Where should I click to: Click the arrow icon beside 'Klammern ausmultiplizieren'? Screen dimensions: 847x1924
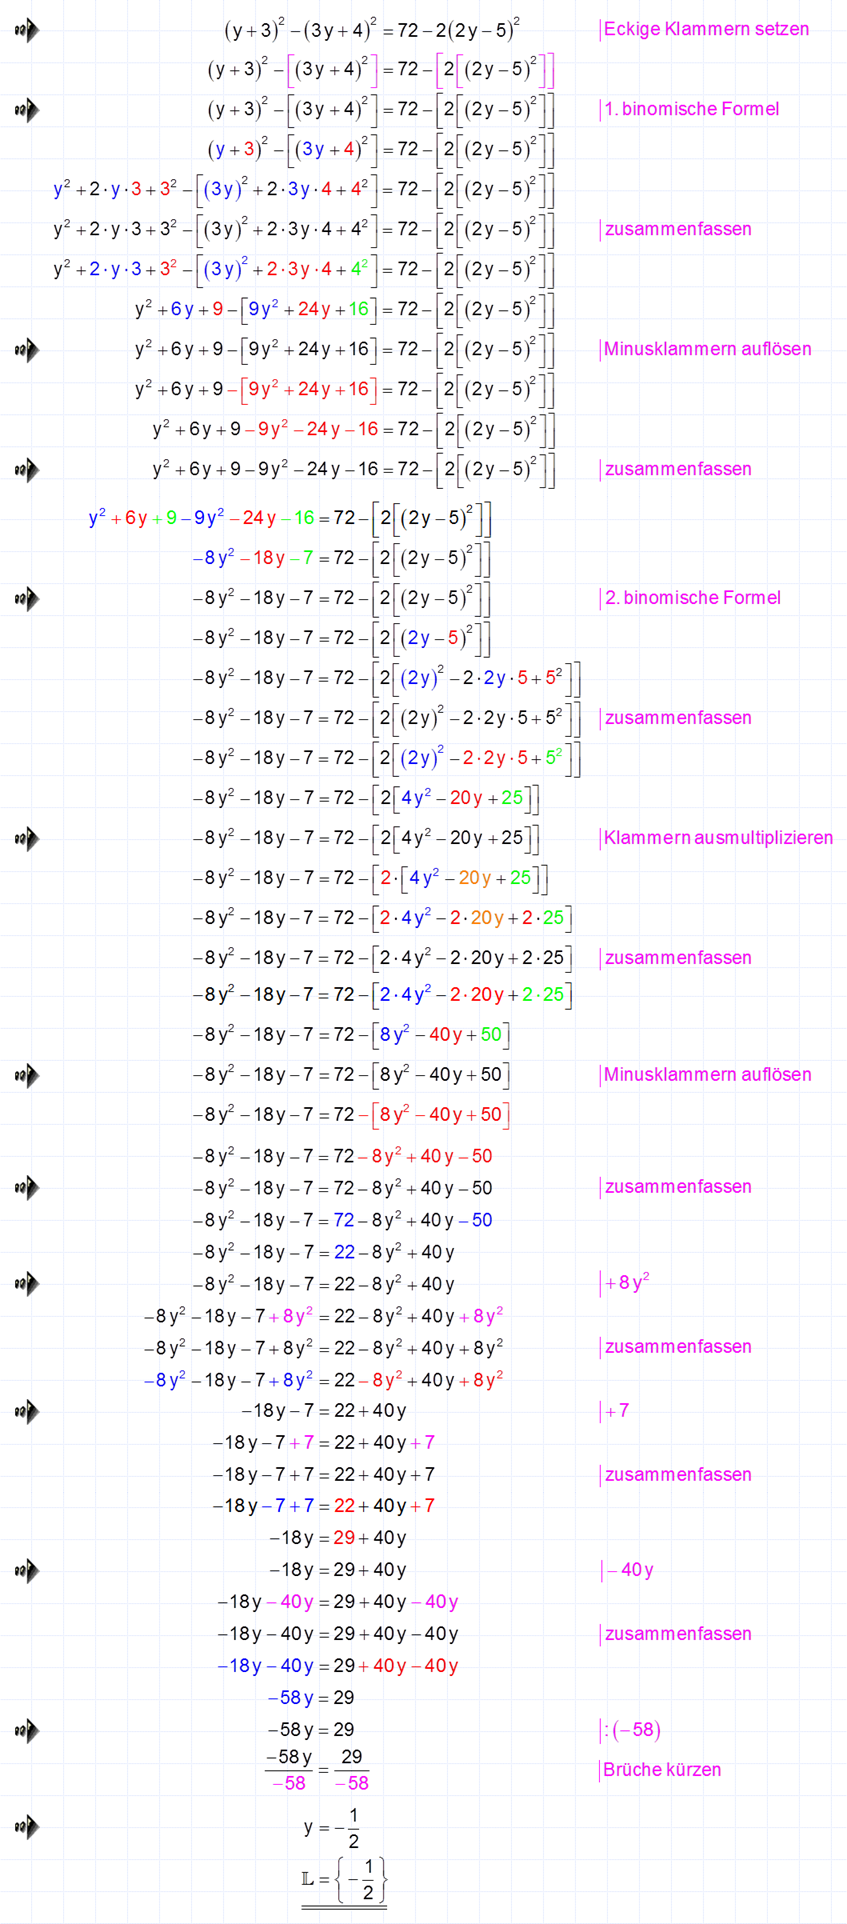[x=27, y=838]
